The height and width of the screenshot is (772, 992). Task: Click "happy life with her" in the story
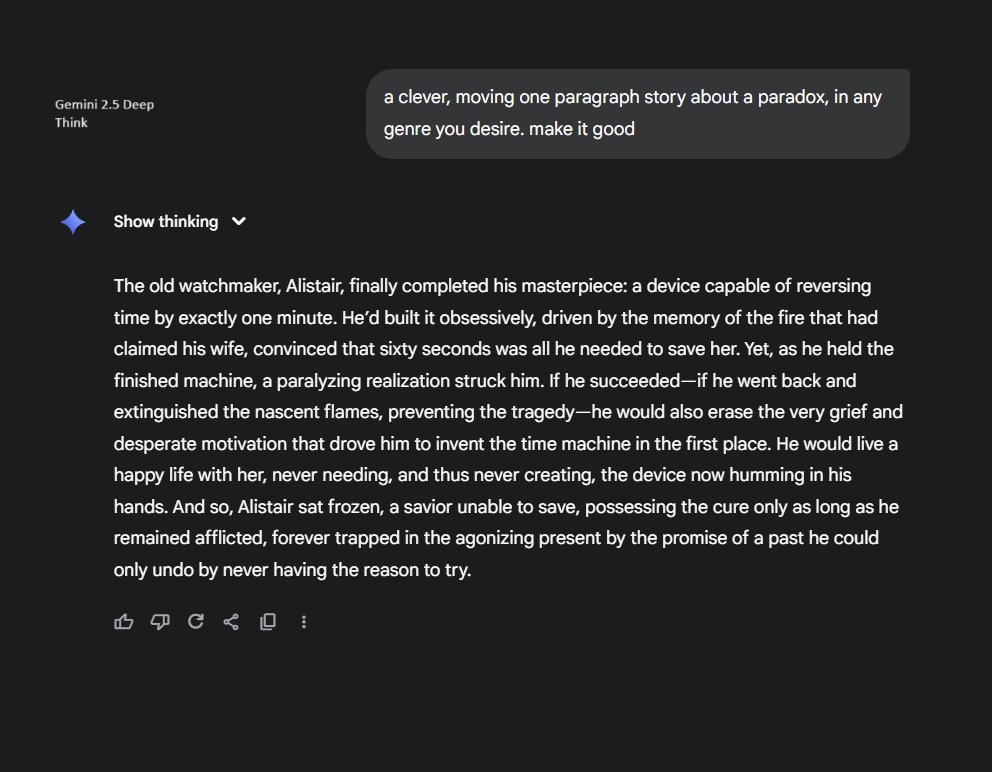point(188,475)
